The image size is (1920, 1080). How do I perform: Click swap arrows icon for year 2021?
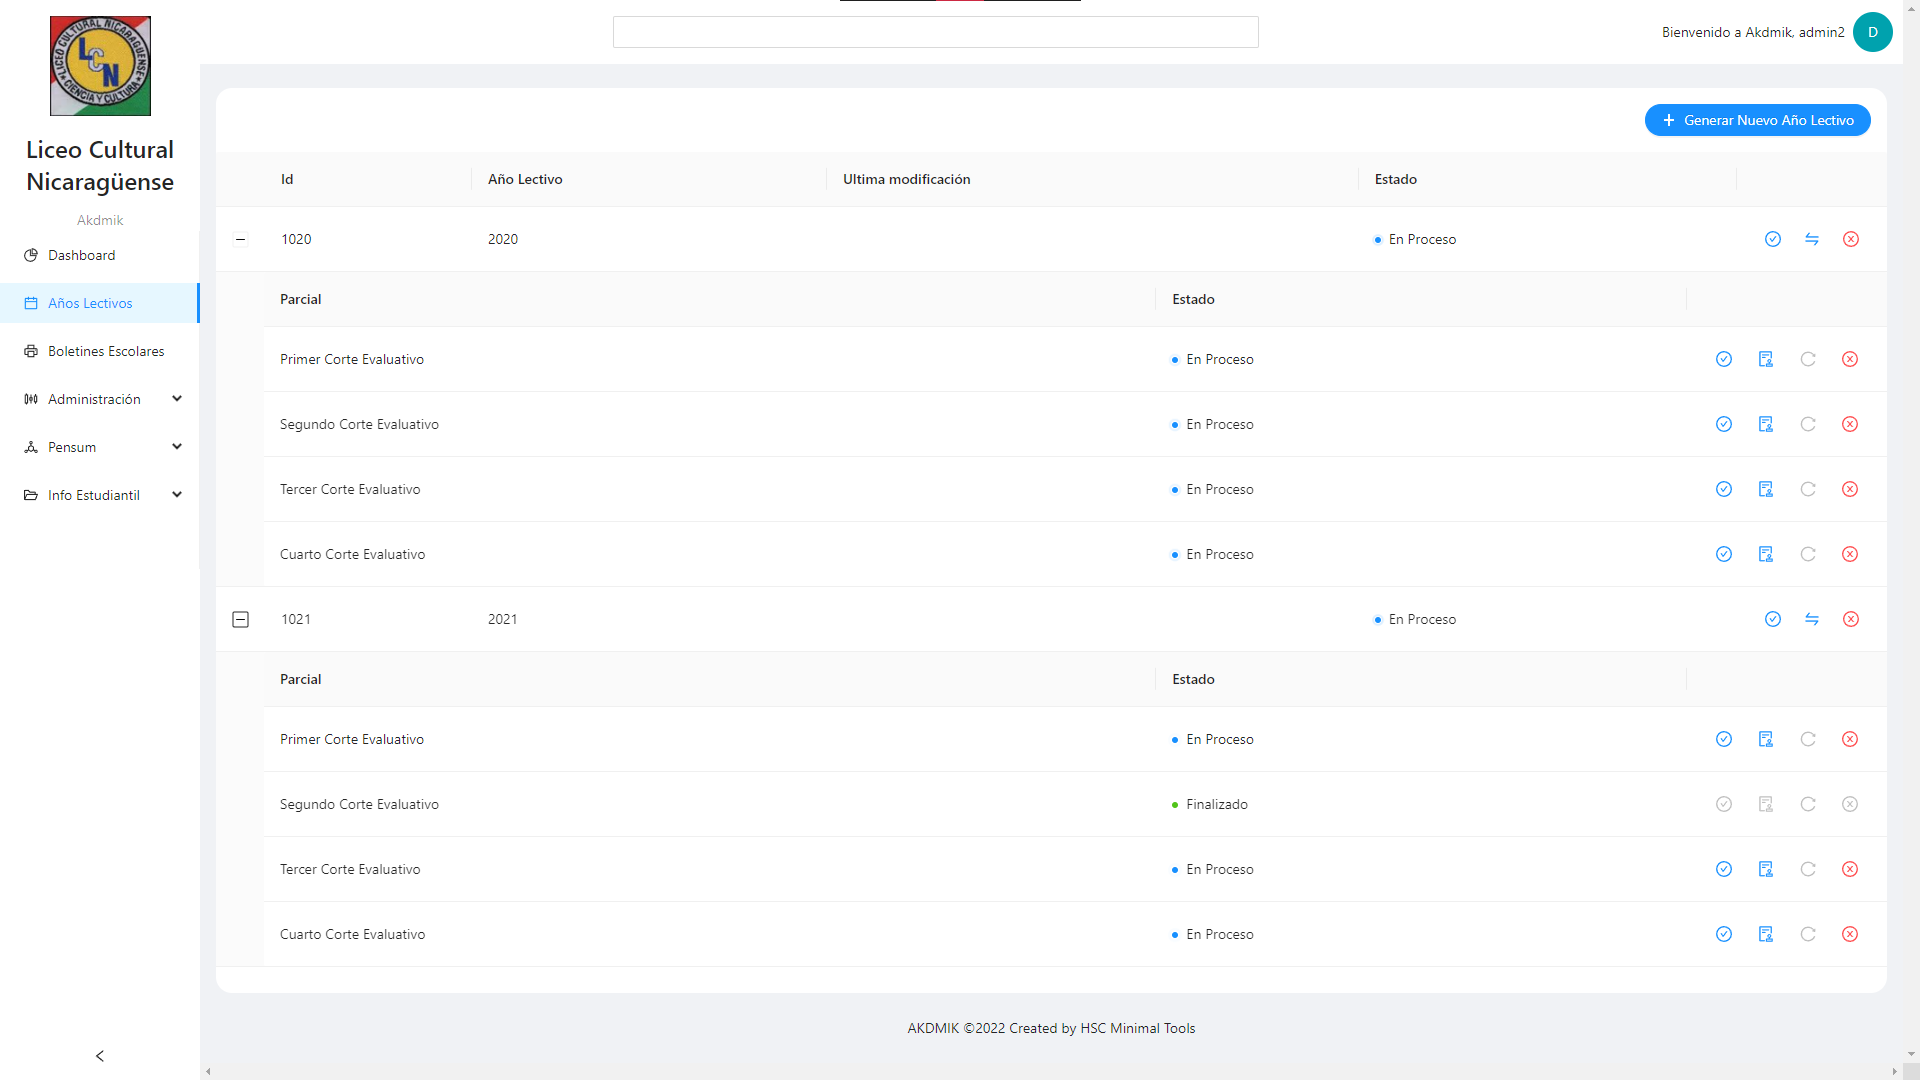pos(1812,619)
